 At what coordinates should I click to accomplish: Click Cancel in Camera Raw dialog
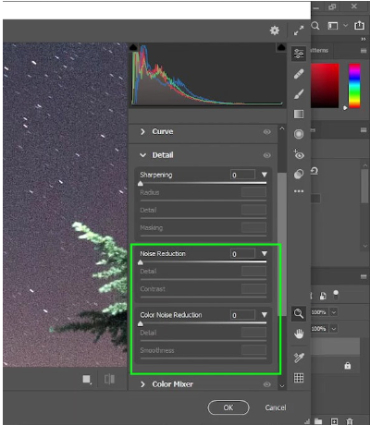276,407
